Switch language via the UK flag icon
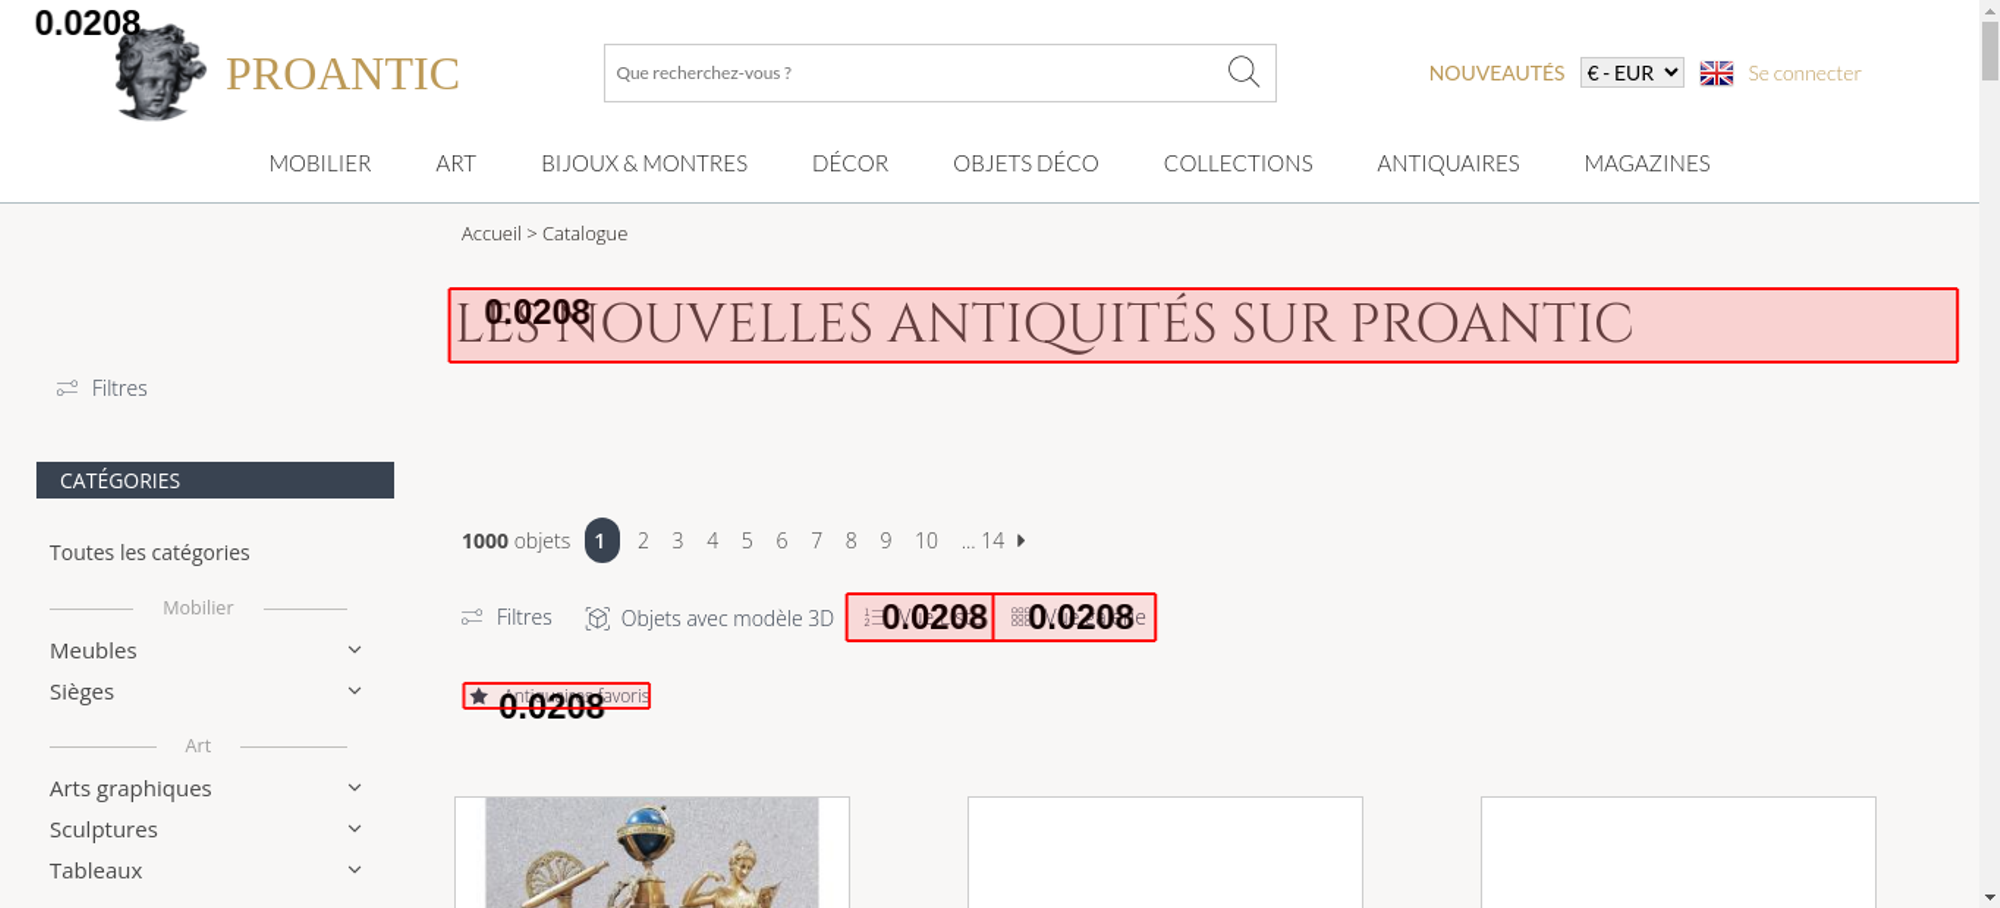 coord(1716,73)
